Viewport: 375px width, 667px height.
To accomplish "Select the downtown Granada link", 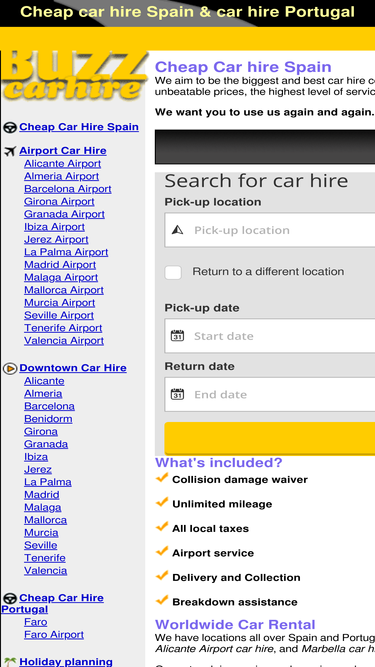I will coord(46,444).
